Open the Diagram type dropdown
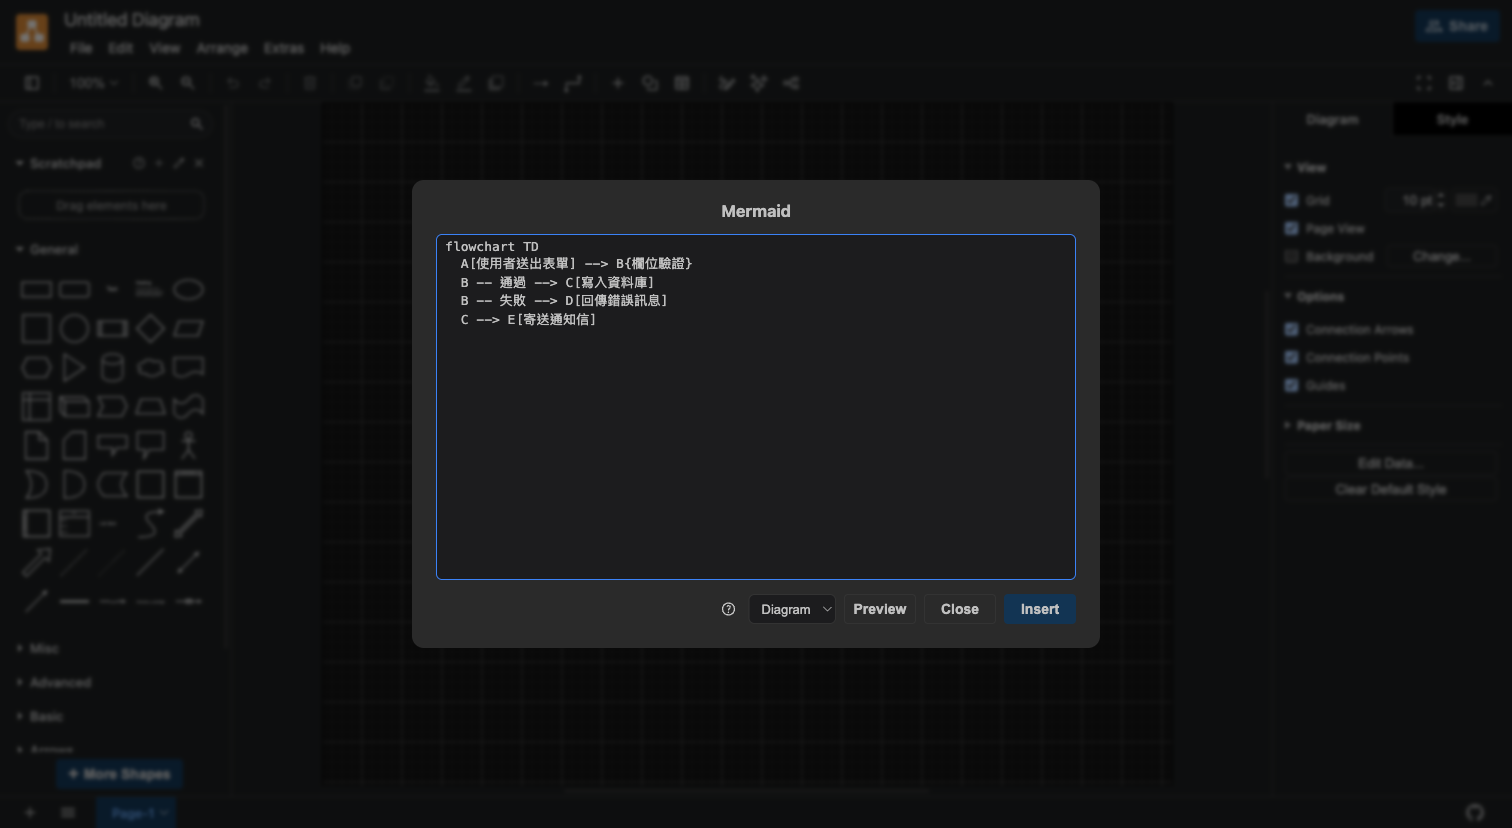This screenshot has width=1512, height=828. 792,609
